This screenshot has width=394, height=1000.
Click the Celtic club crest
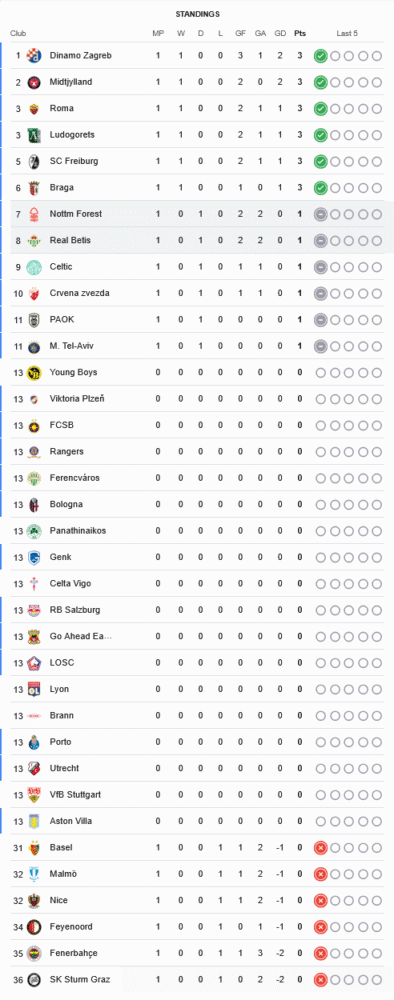(34, 267)
